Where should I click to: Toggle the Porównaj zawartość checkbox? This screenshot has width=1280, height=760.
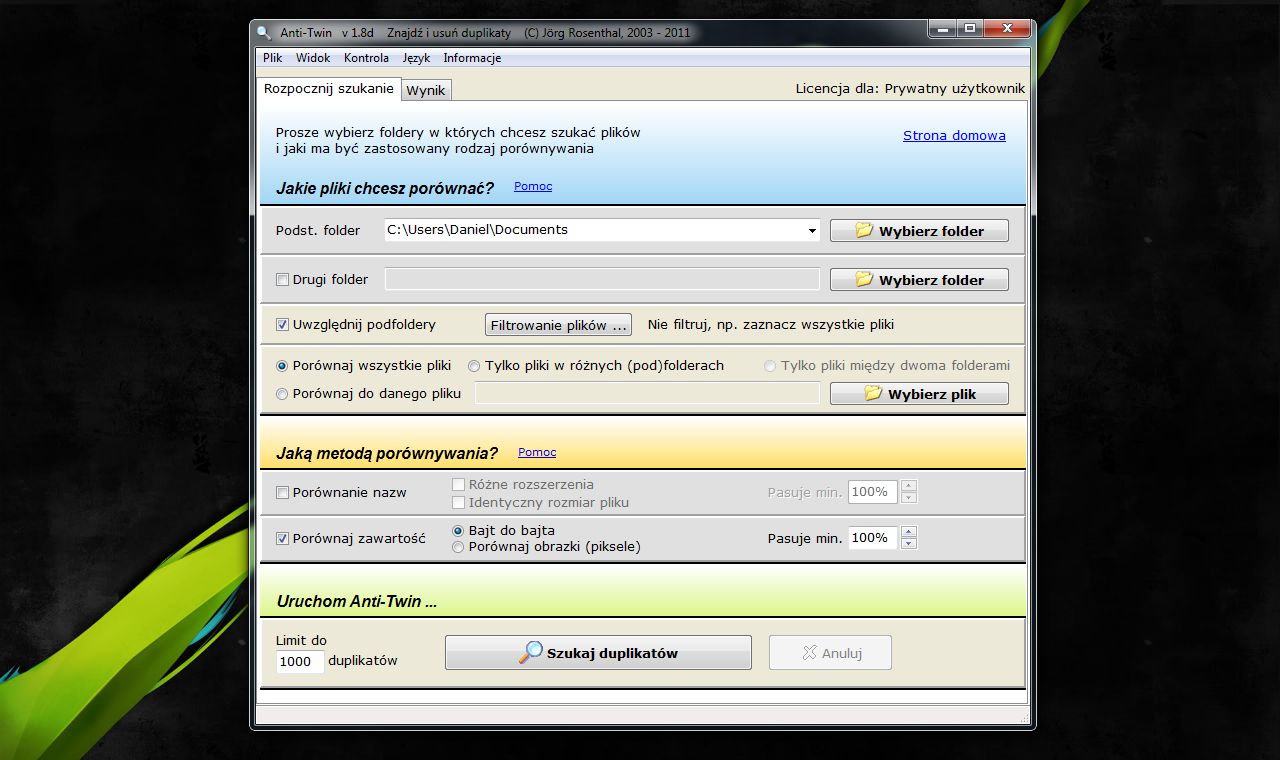(x=282, y=538)
